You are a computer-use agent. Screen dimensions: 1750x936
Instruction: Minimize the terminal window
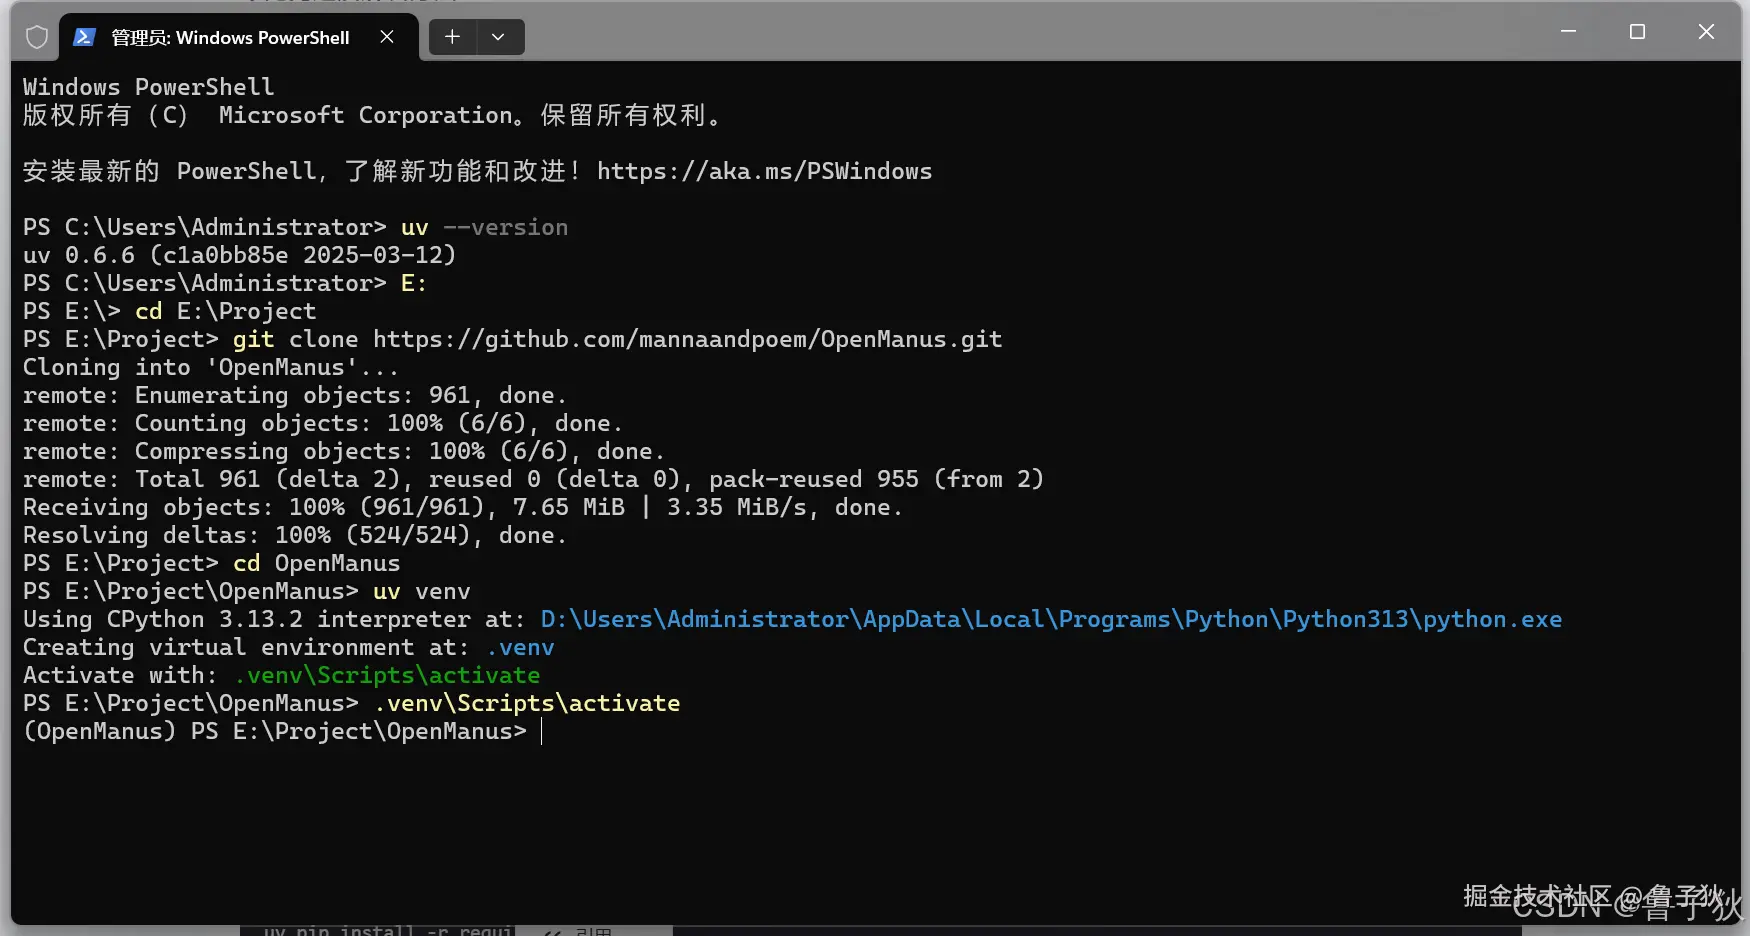(x=1568, y=32)
